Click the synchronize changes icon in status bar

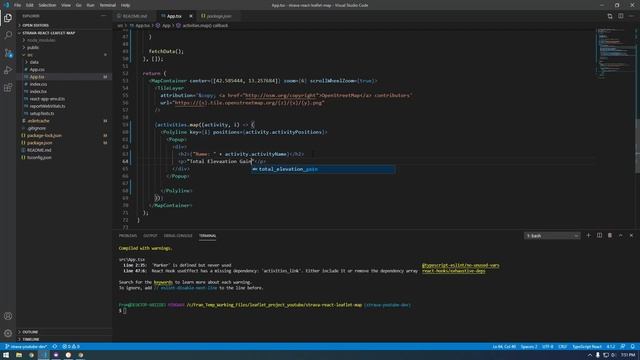(x=55, y=347)
